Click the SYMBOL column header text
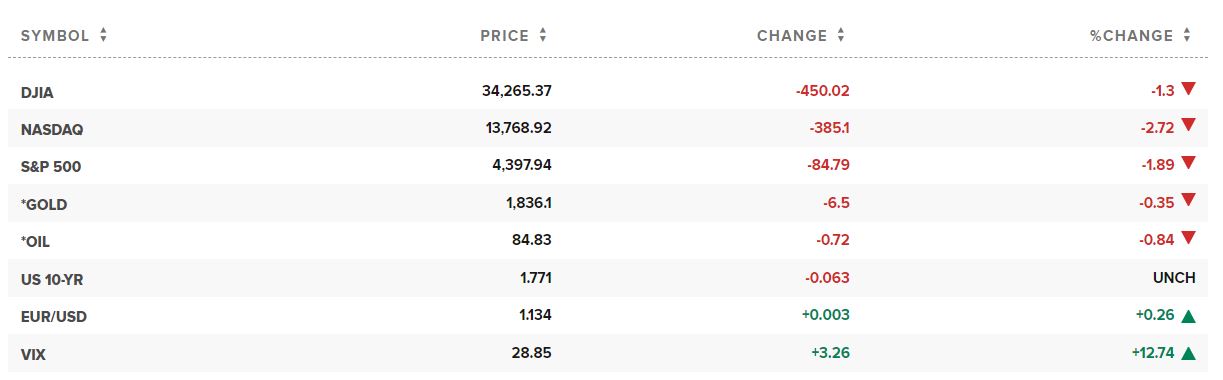Image resolution: width=1223 pixels, height=380 pixels. [56, 35]
